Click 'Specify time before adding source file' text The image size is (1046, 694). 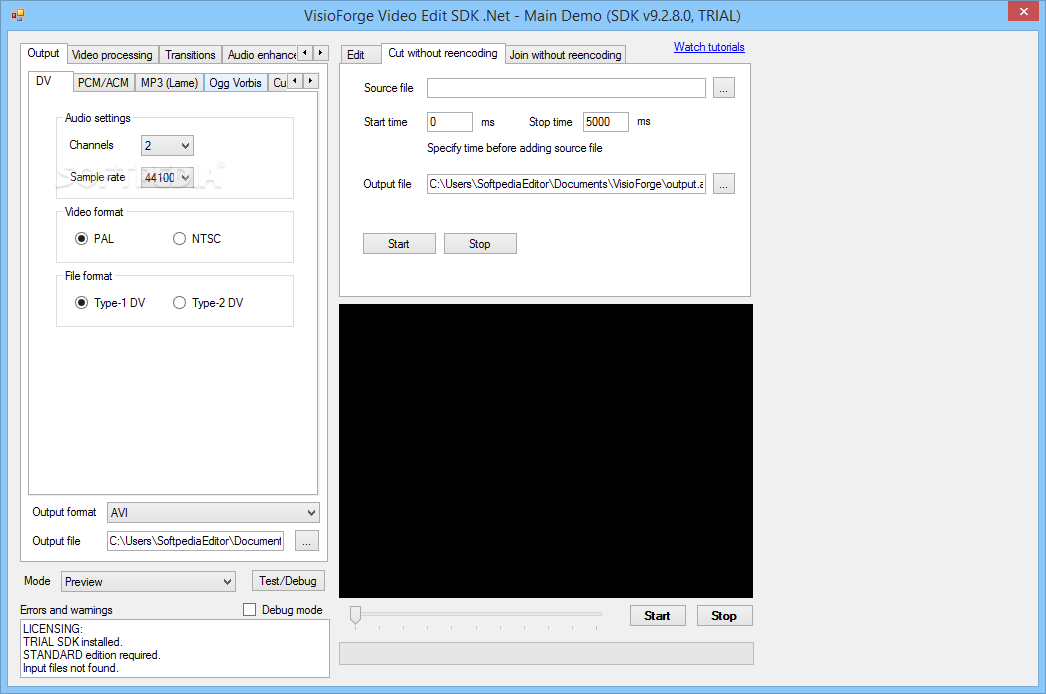click(514, 148)
